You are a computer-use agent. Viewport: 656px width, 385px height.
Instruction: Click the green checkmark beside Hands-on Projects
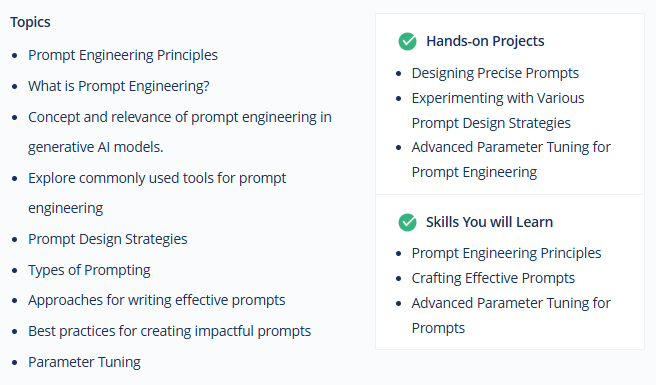pyautogui.click(x=407, y=41)
